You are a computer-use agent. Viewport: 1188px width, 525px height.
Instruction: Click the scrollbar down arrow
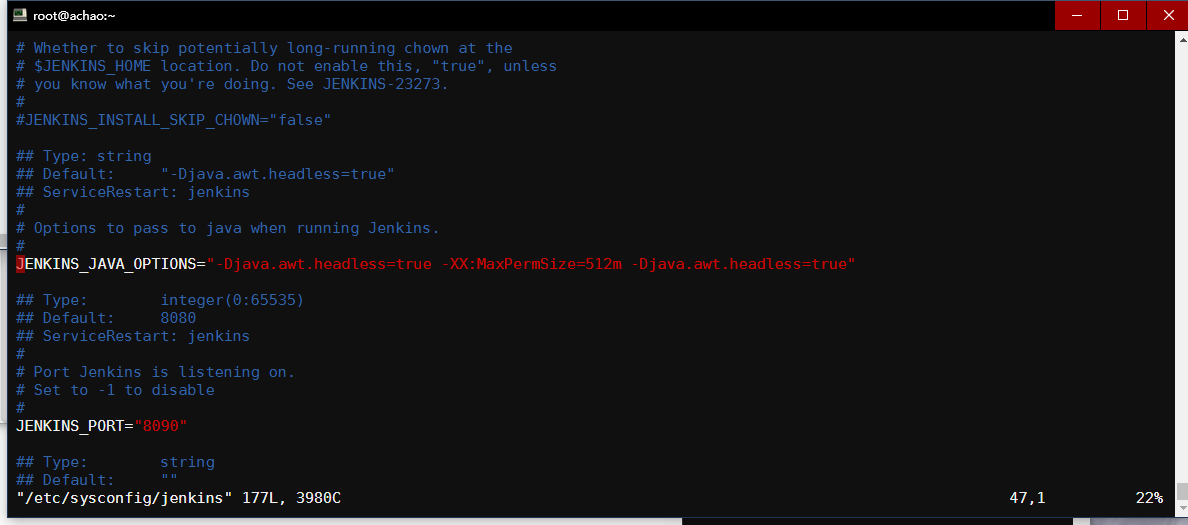pyautogui.click(x=1180, y=509)
